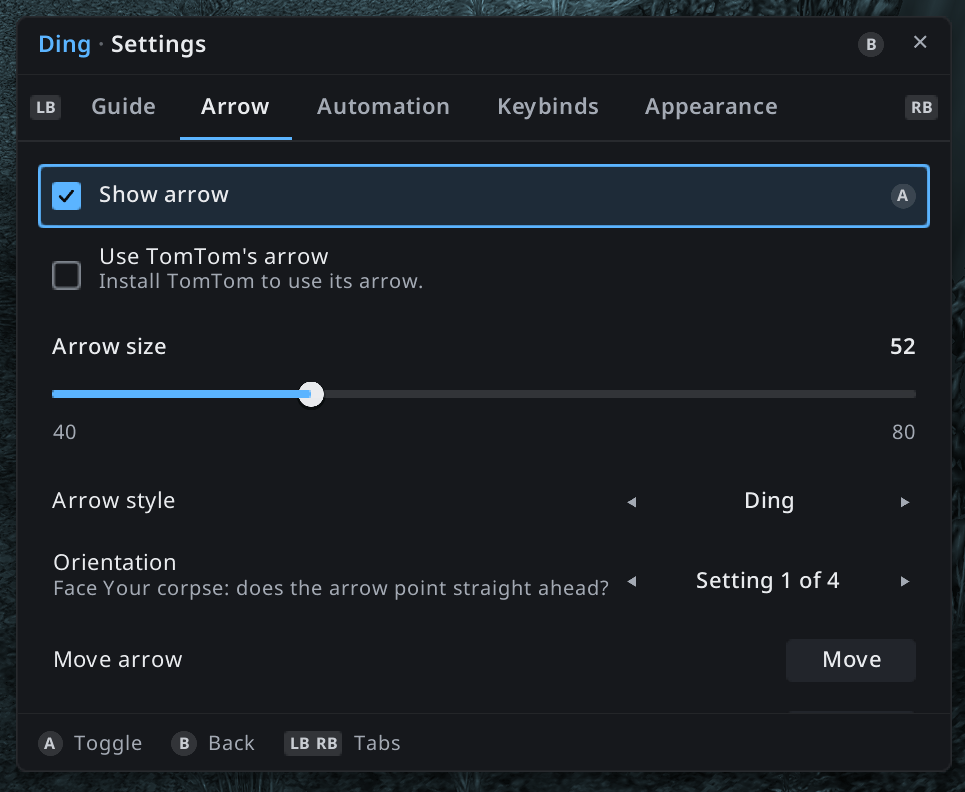965x792 pixels.
Task: Close the Ding Settings window
Action: (919, 42)
